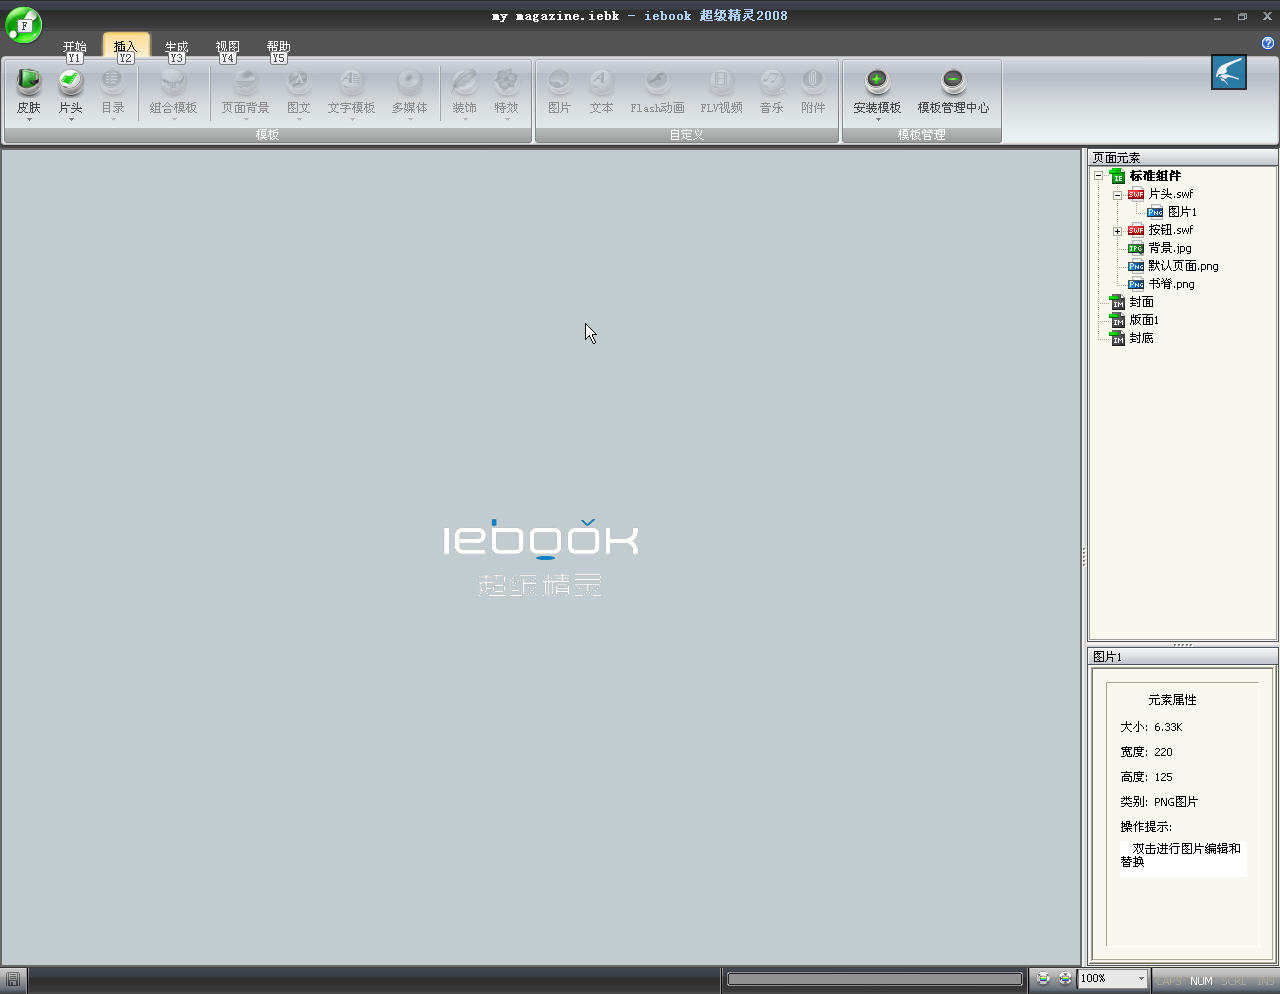Select 按钮.swf in the tree
The height and width of the screenshot is (994, 1280).
tap(1170, 230)
